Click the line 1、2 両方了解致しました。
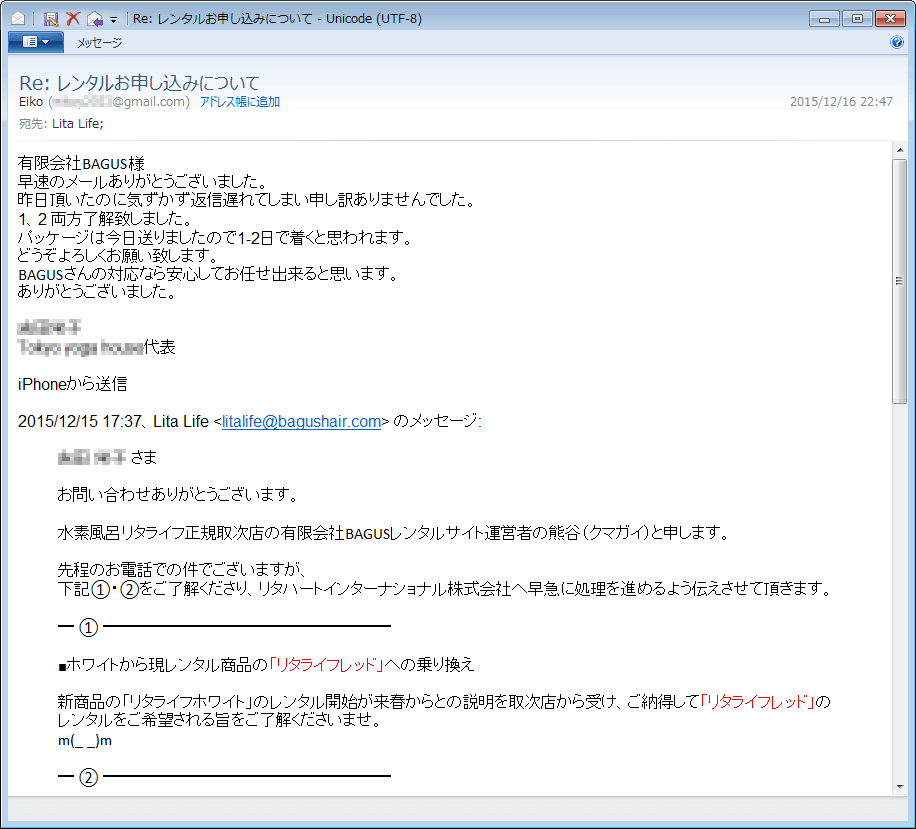Image resolution: width=916 pixels, height=829 pixels. point(106,219)
